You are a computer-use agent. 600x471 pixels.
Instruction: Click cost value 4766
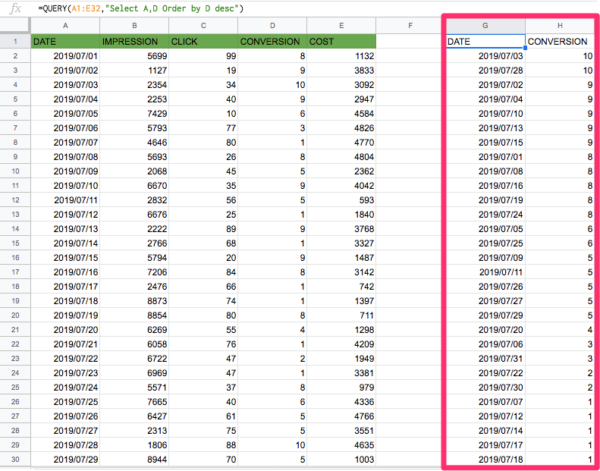(341, 416)
